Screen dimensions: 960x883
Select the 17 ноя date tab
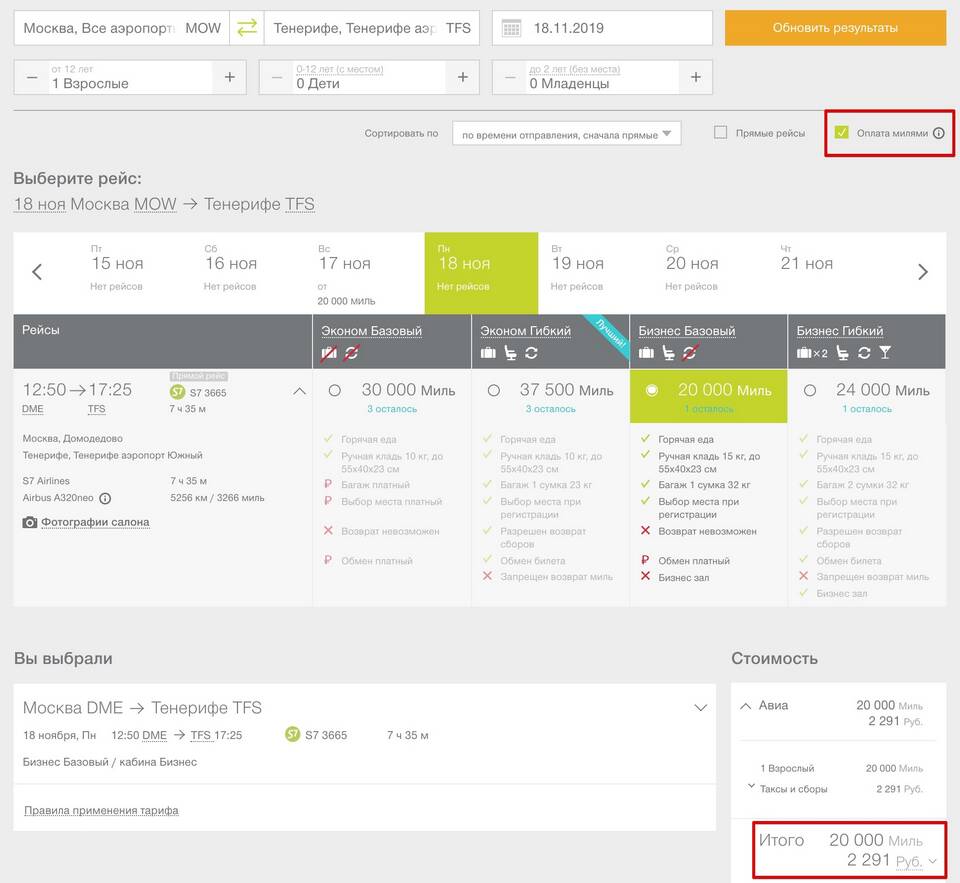[x=344, y=273]
